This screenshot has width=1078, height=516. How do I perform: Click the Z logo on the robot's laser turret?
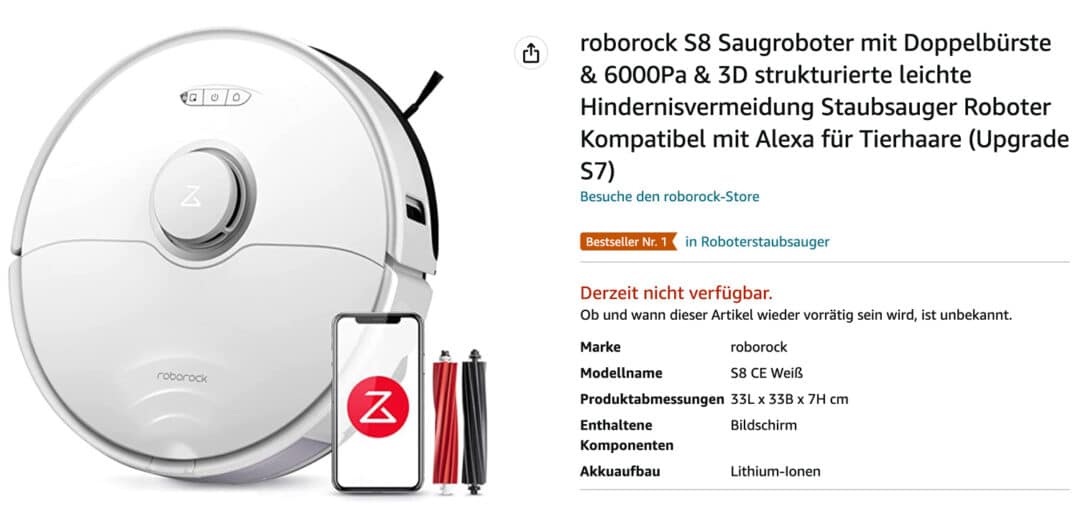(x=190, y=196)
